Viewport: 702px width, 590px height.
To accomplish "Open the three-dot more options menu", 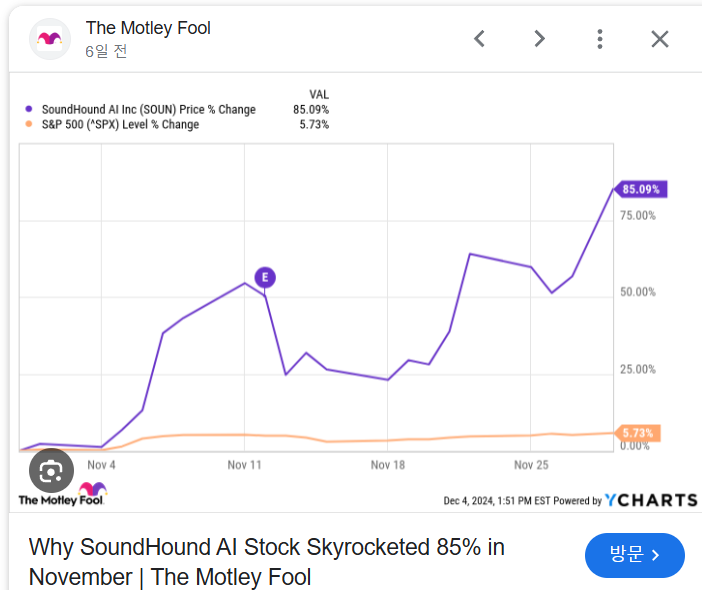I will click(600, 39).
